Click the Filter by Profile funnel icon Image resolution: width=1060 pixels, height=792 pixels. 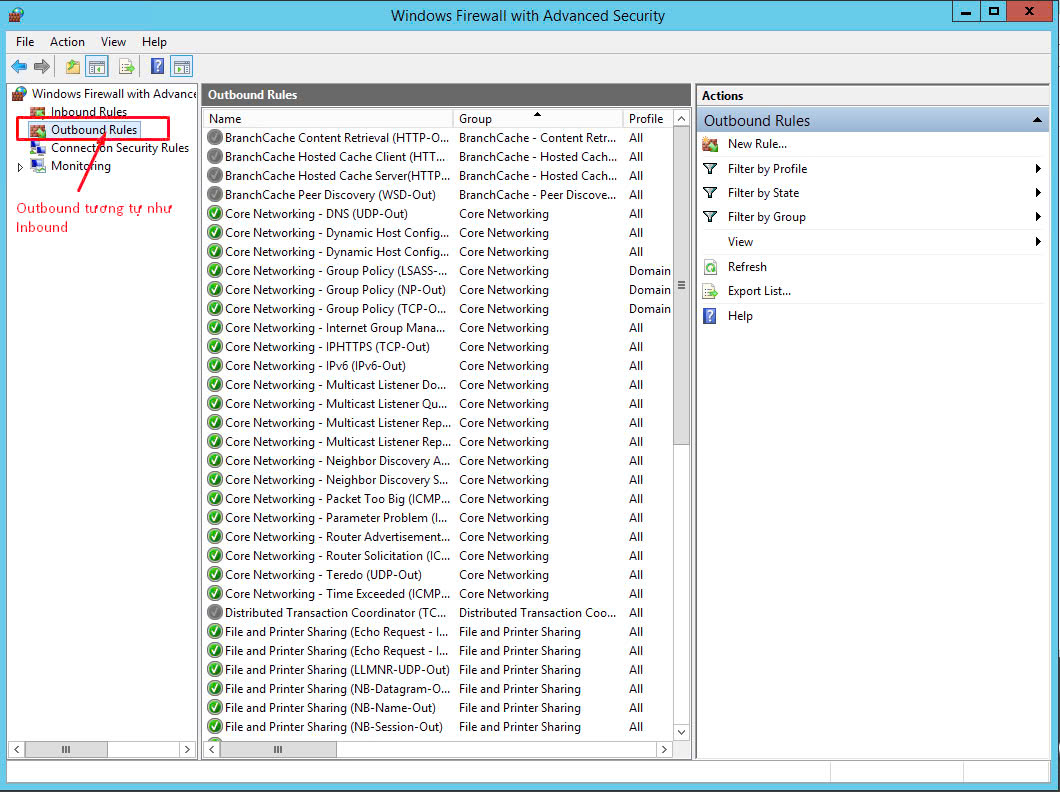[x=710, y=168]
